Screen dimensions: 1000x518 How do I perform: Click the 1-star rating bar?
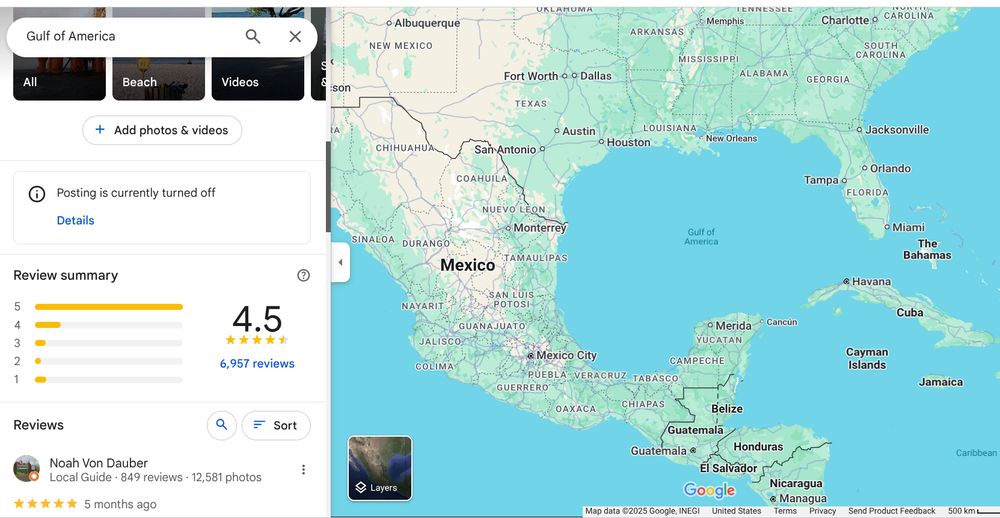[108, 380]
